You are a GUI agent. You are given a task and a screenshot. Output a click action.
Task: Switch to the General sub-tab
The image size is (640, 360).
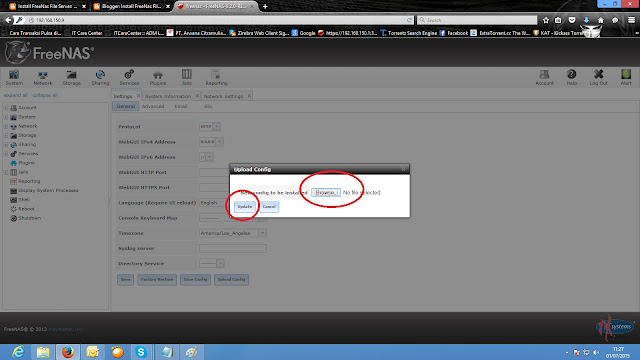click(126, 106)
